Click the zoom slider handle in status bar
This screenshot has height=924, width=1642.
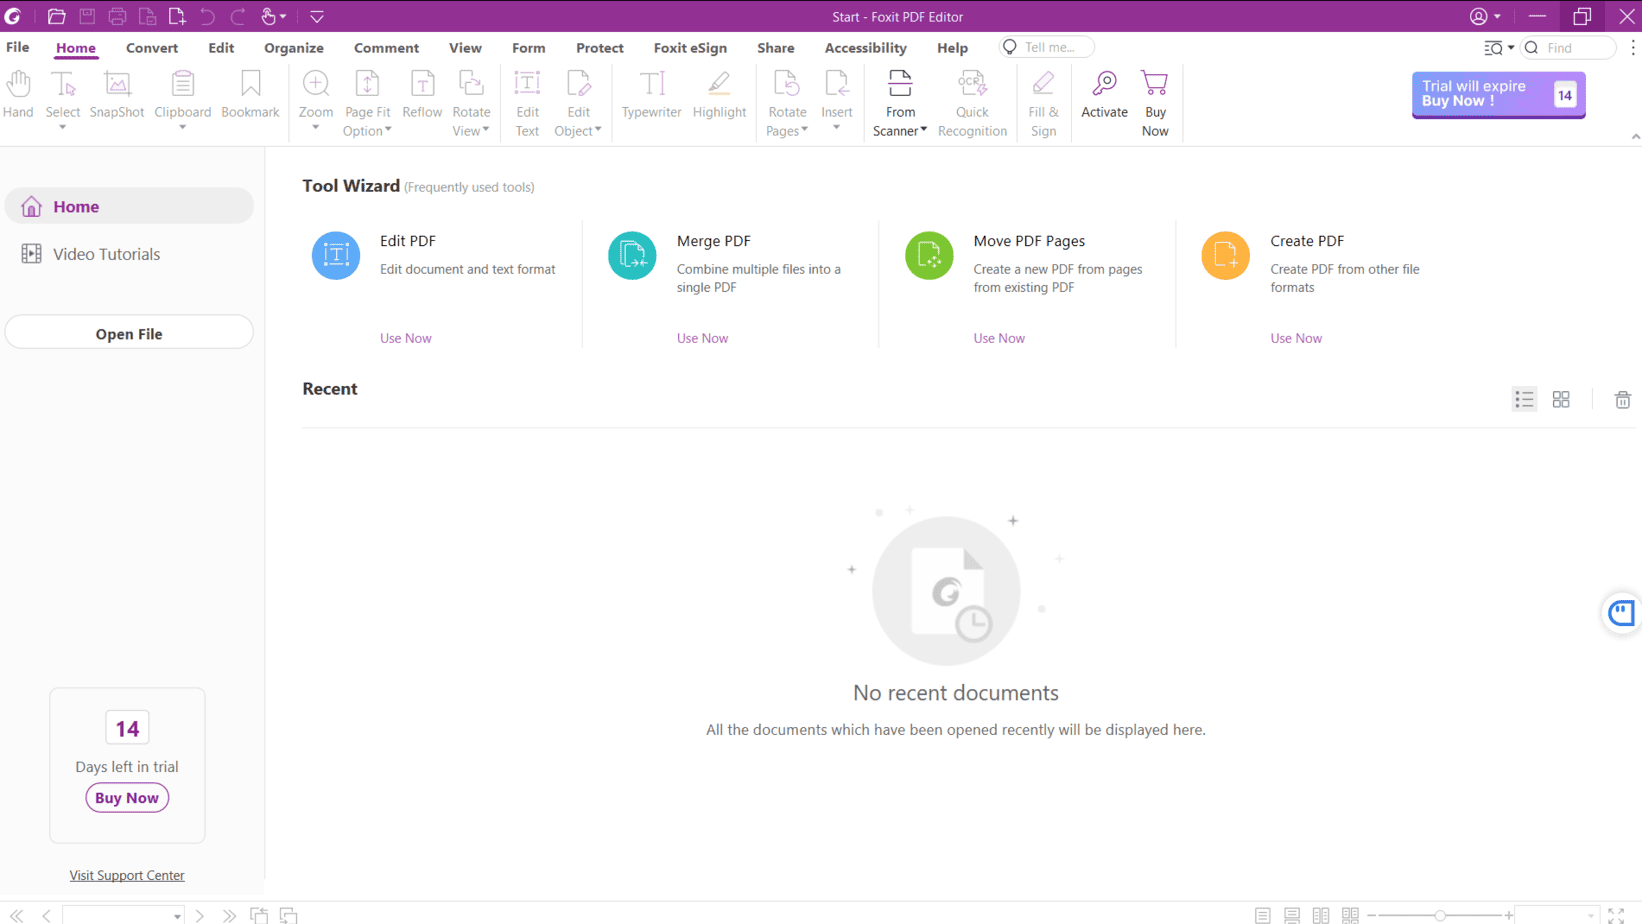[x=1440, y=915]
